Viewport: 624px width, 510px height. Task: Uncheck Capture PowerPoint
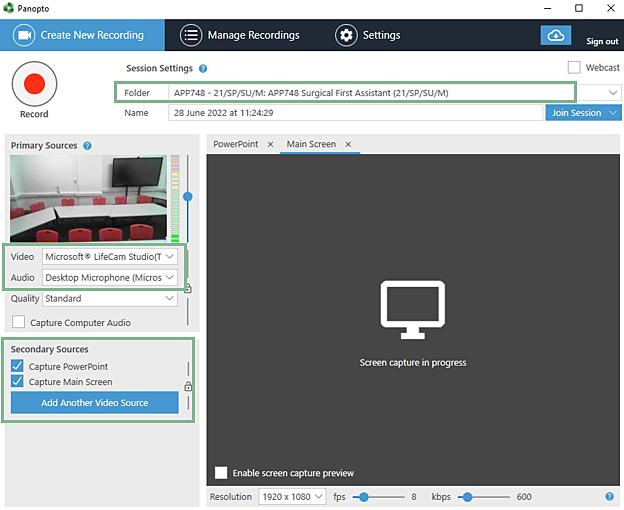click(17, 366)
